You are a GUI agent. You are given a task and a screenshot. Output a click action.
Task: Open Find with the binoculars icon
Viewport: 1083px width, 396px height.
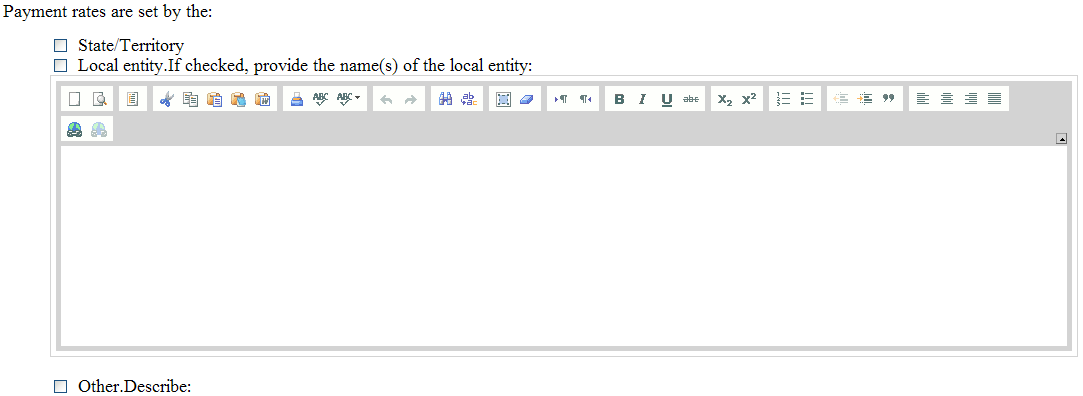click(445, 99)
